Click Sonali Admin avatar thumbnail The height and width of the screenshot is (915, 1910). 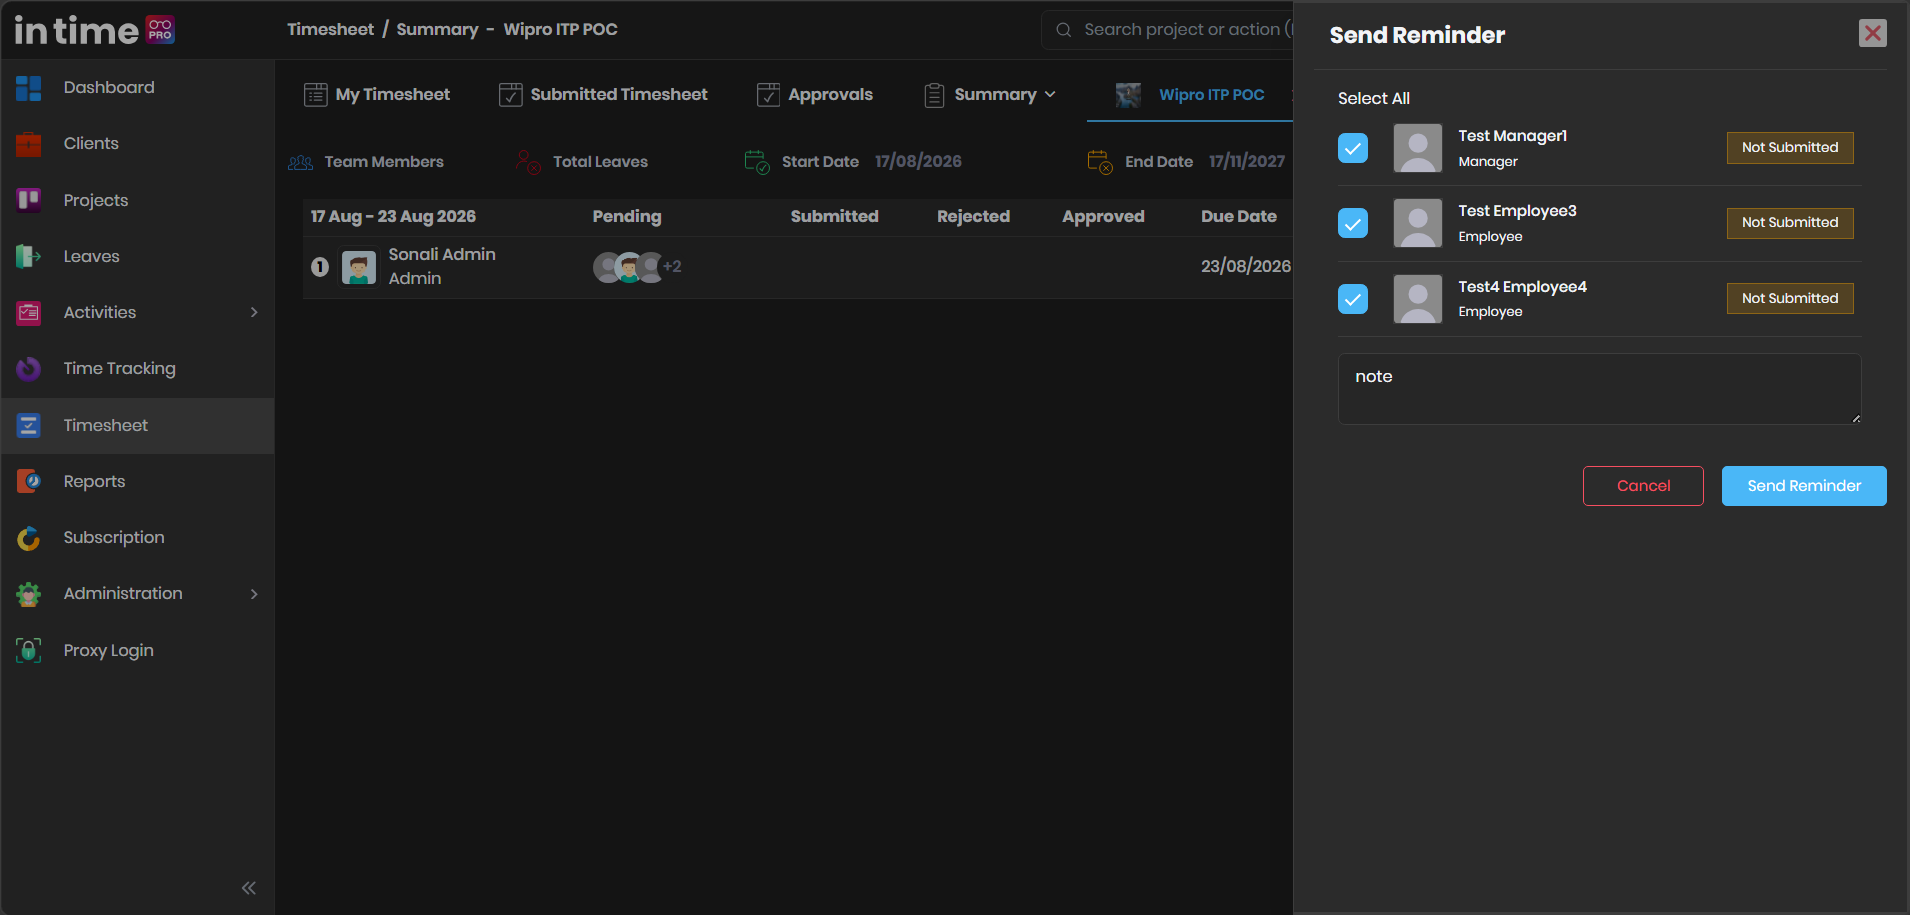[359, 267]
